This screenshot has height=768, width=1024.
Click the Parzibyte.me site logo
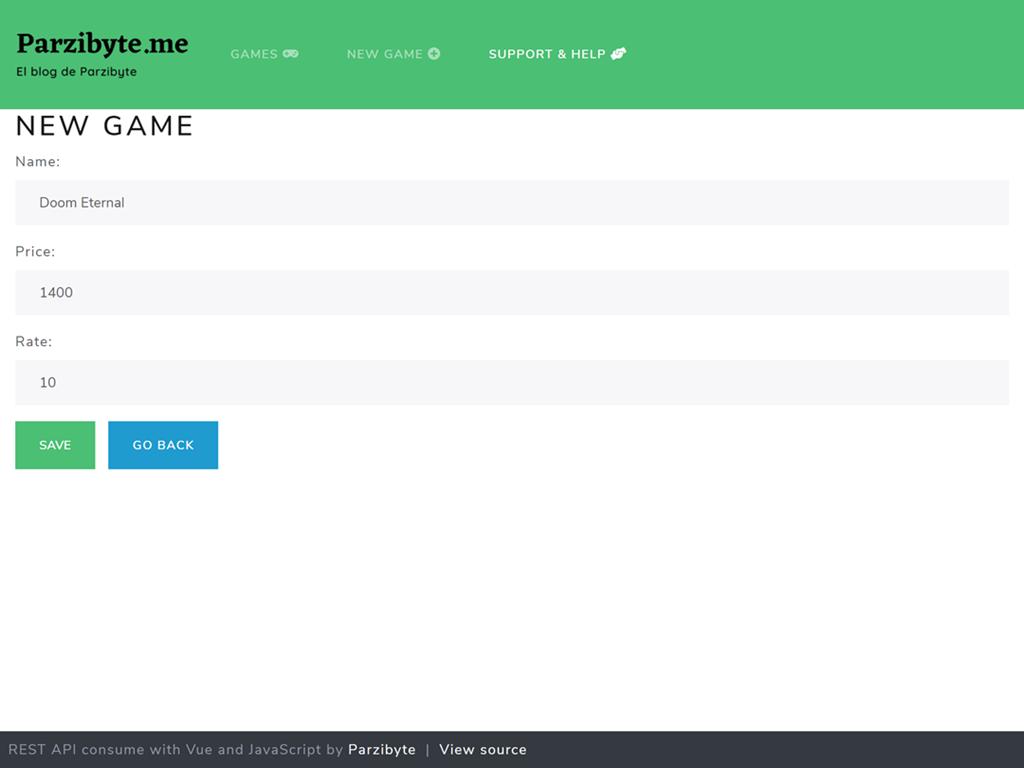(102, 43)
